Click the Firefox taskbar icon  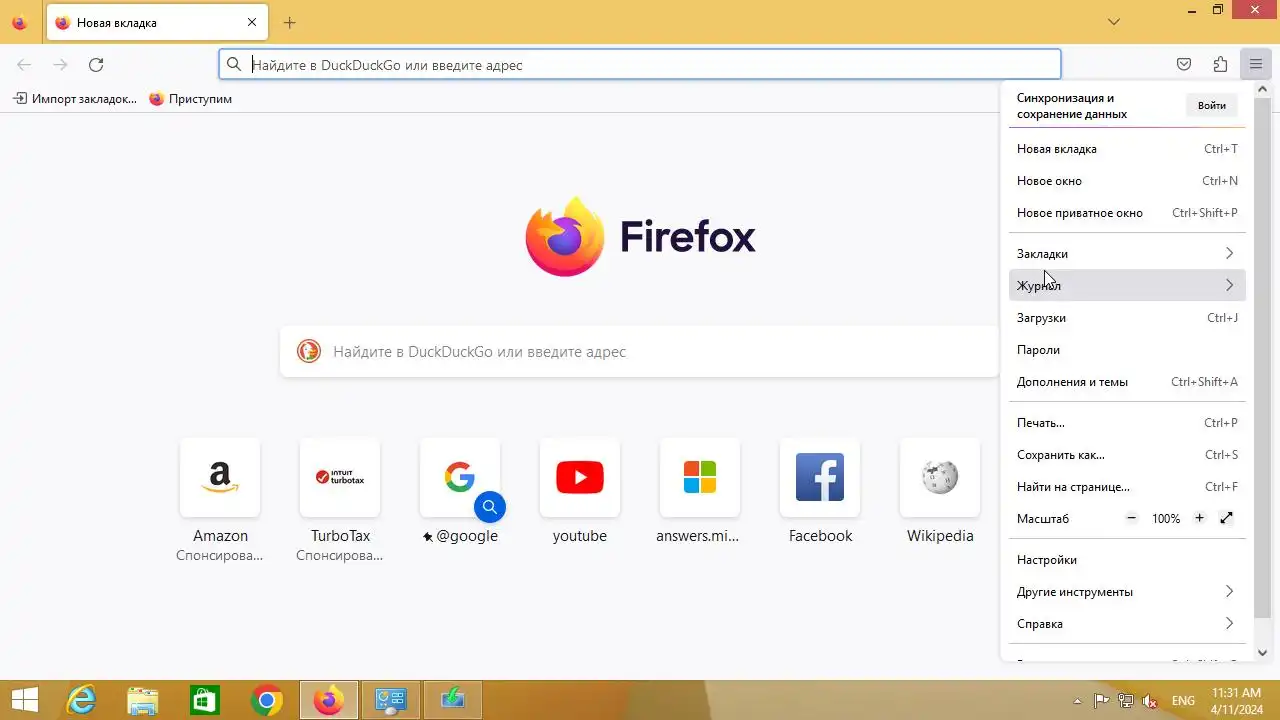point(329,700)
